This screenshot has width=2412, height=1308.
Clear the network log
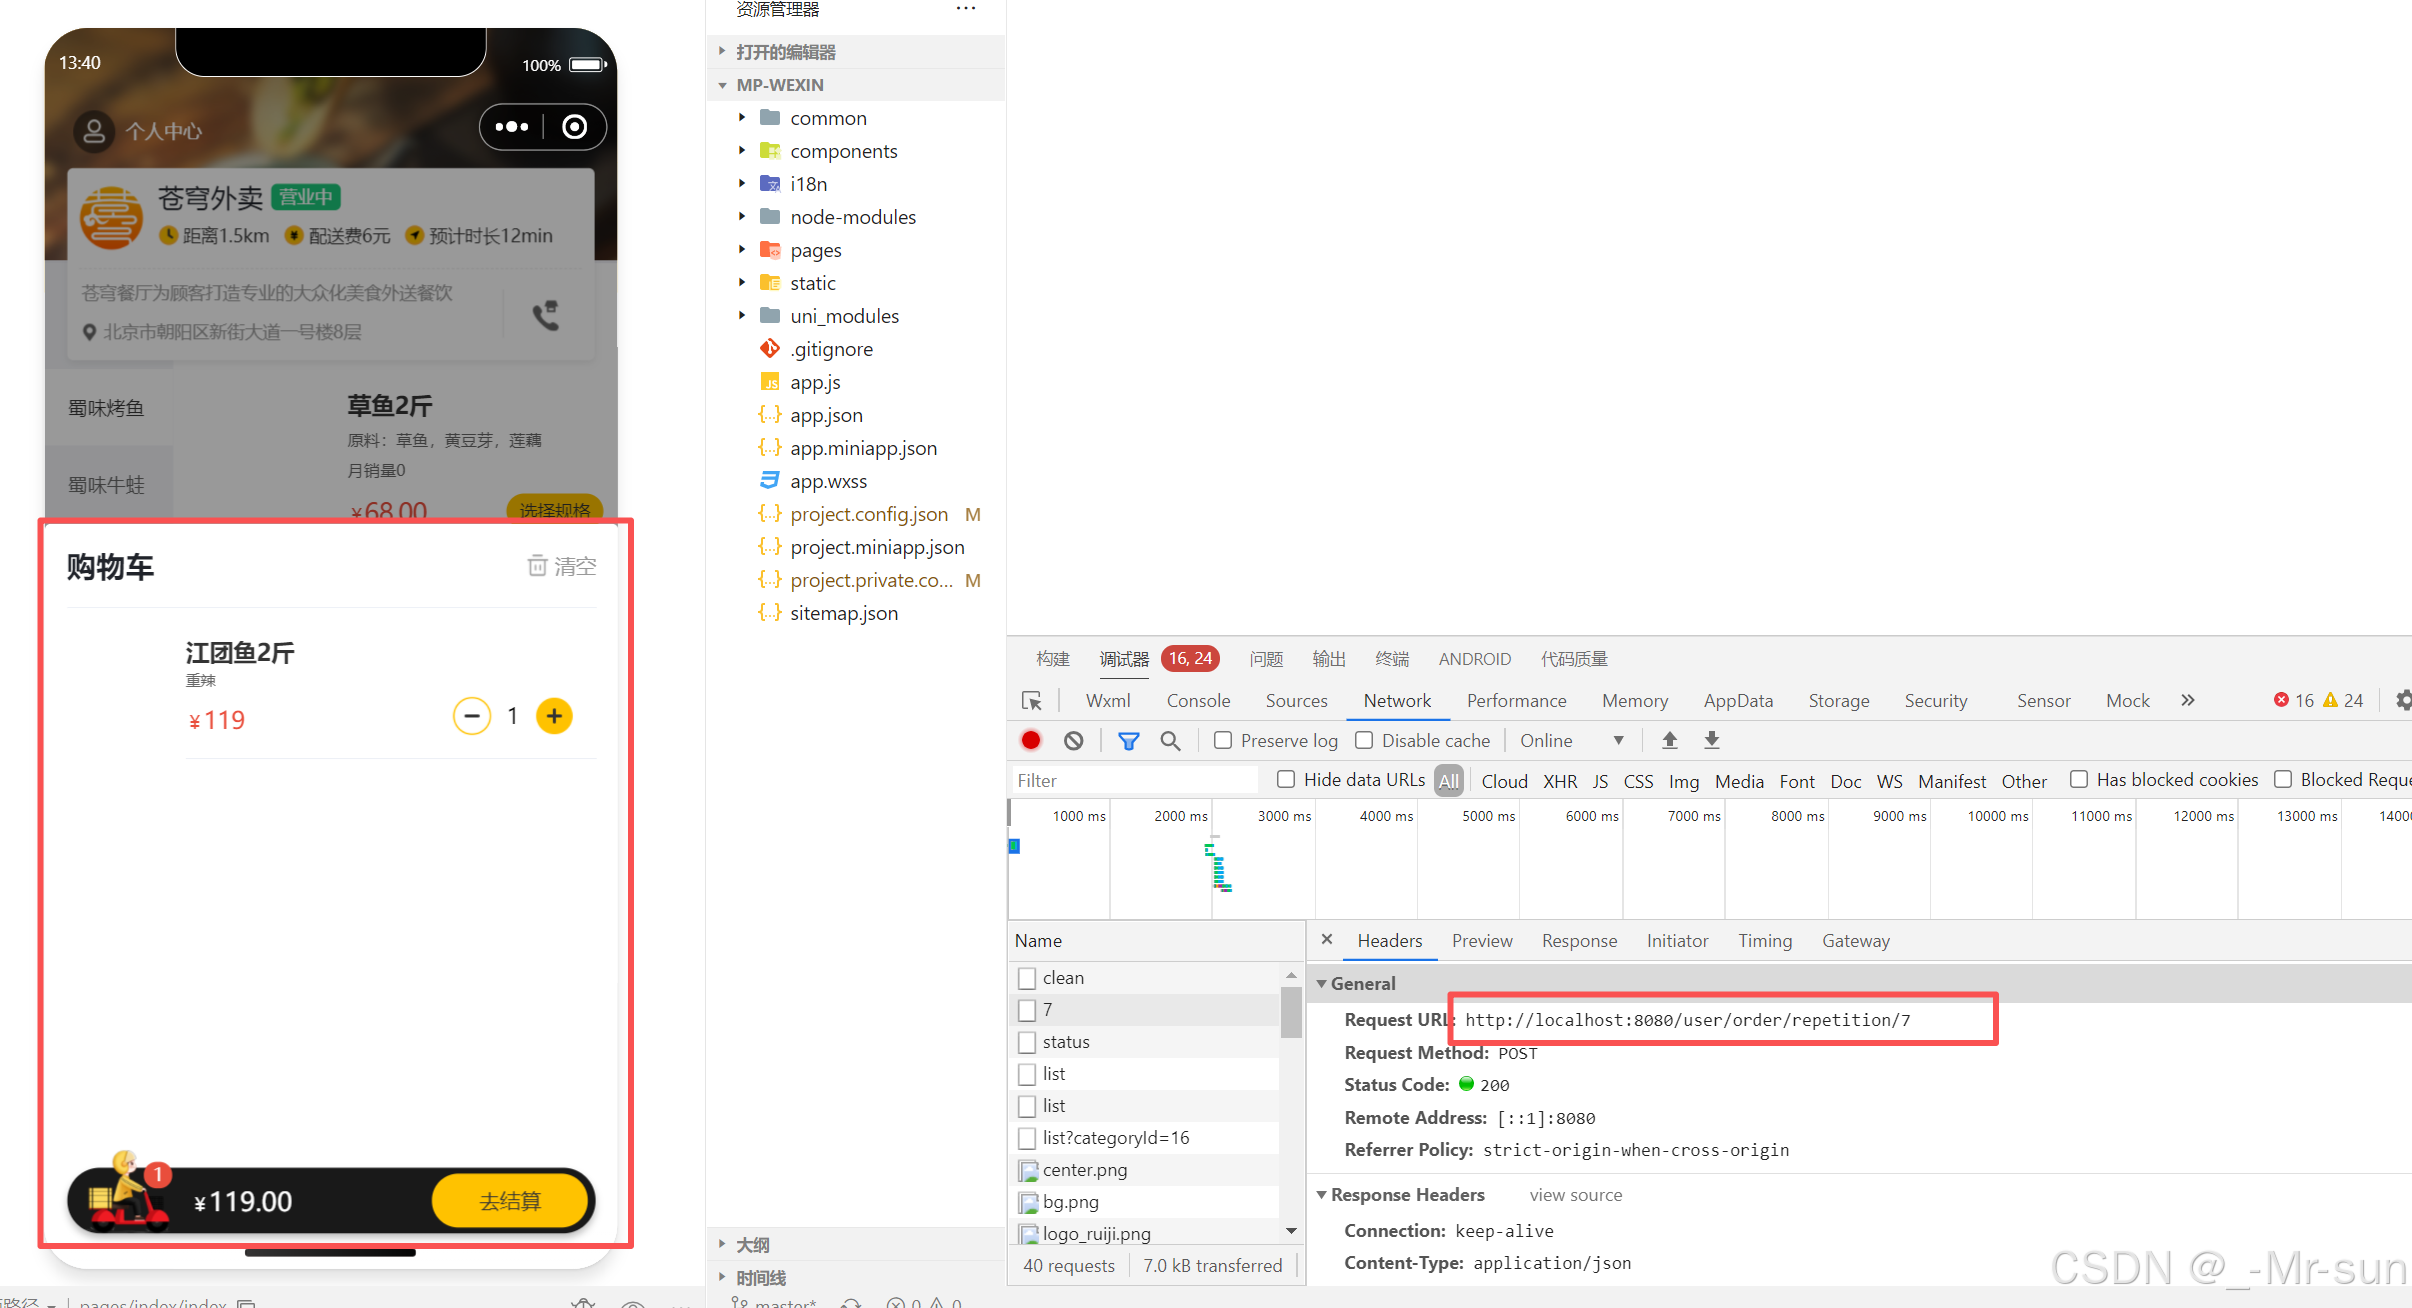pos(1073,740)
